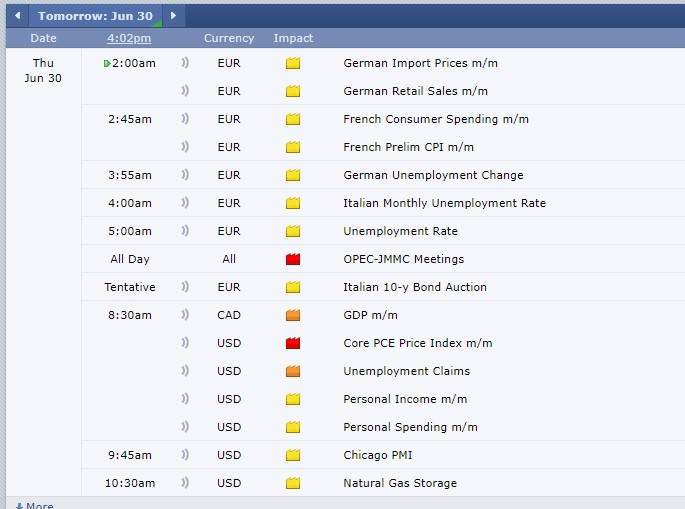Go to previous day using left arrow
This screenshot has height=509, width=685.
[x=16, y=16]
